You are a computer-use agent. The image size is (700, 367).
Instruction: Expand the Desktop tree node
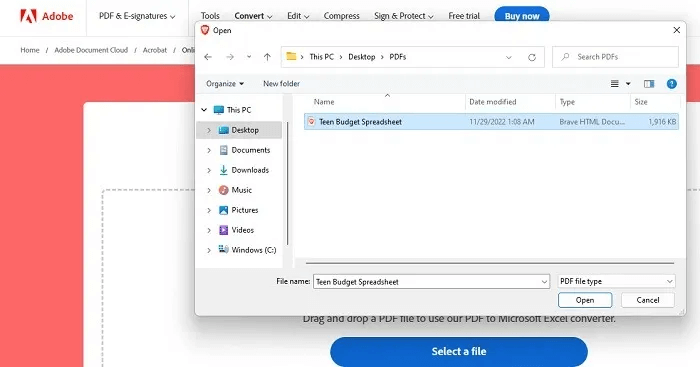tap(209, 130)
